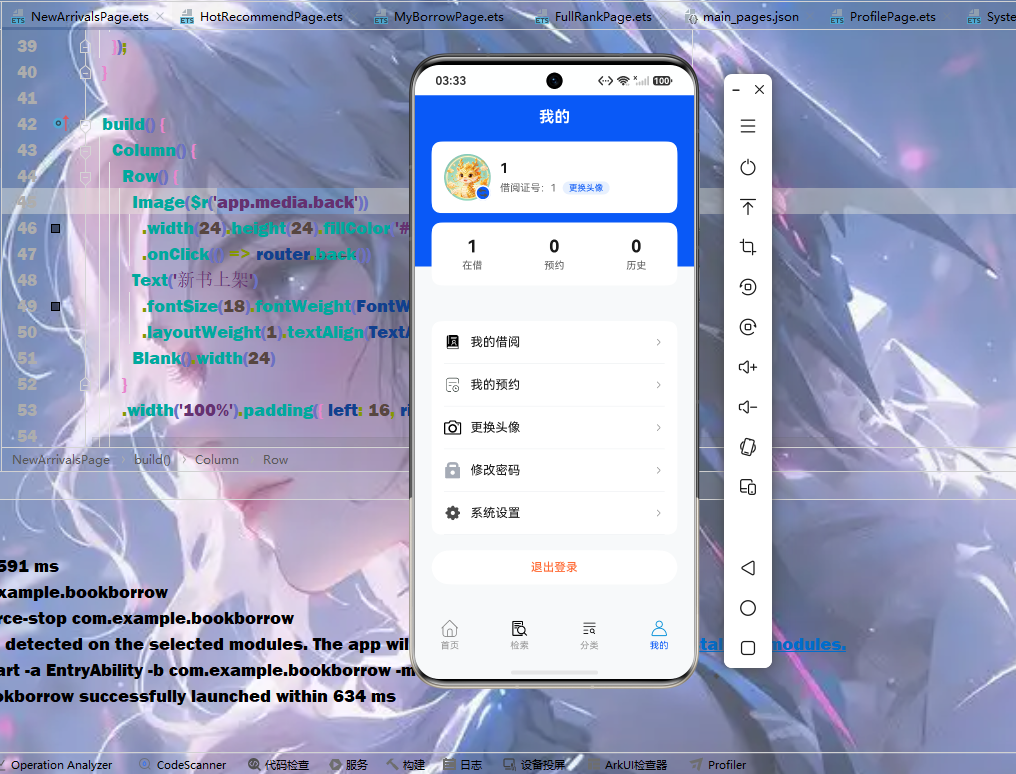The image size is (1016, 774).
Task: Rotate the emulator device screen
Action: pos(748,447)
